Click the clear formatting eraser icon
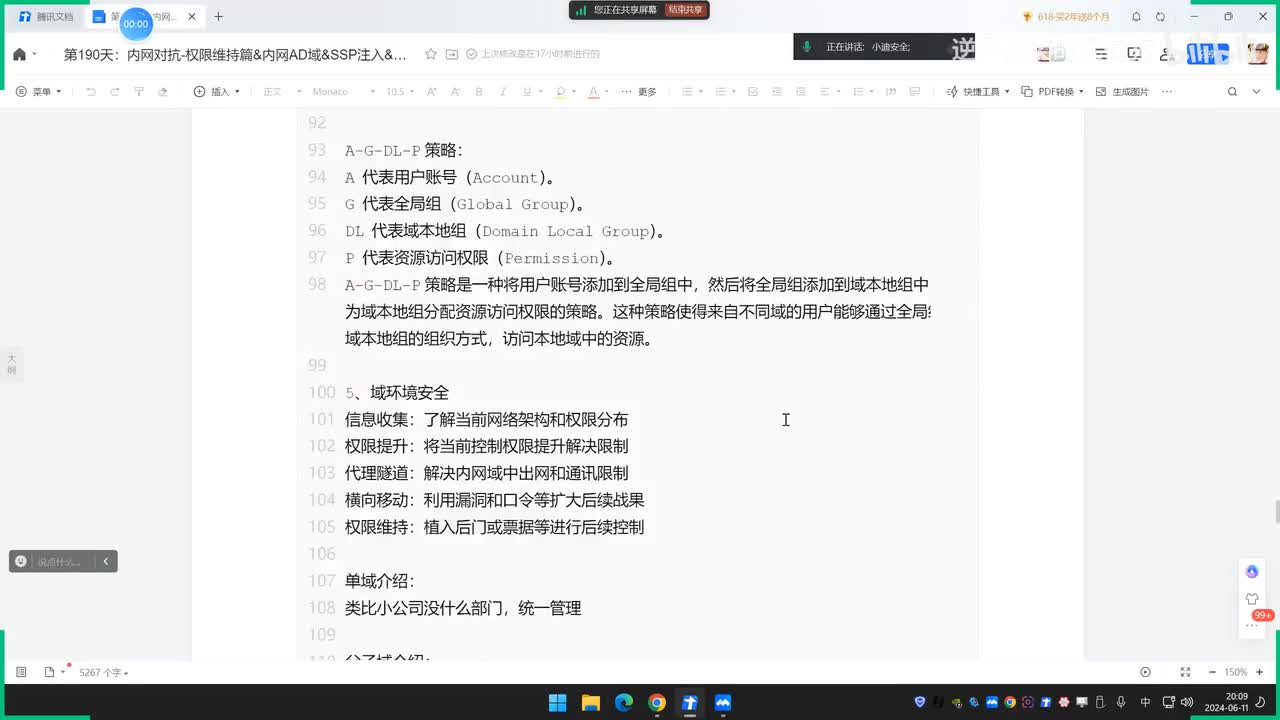This screenshot has width=1280, height=720. tap(163, 91)
